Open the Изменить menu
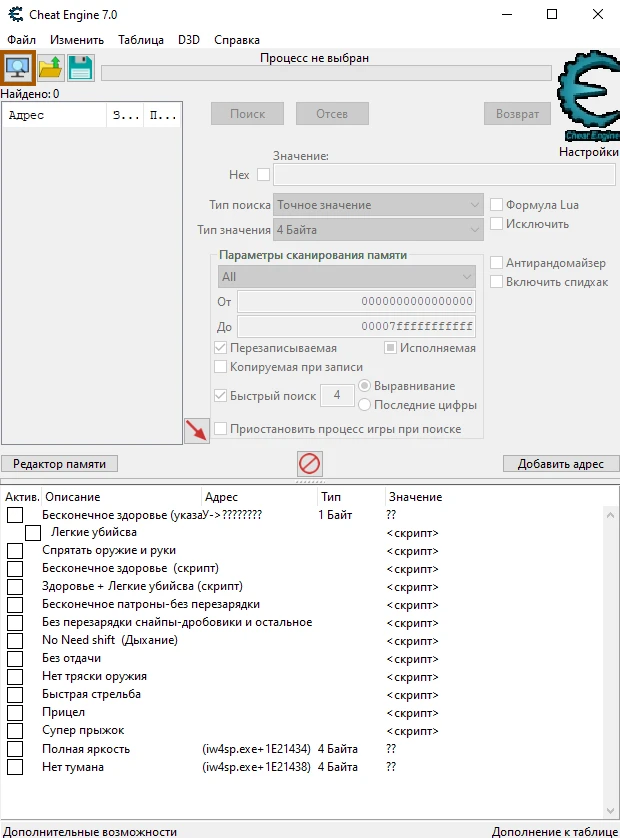Screen dimensions: 620x838 click(x=77, y=40)
